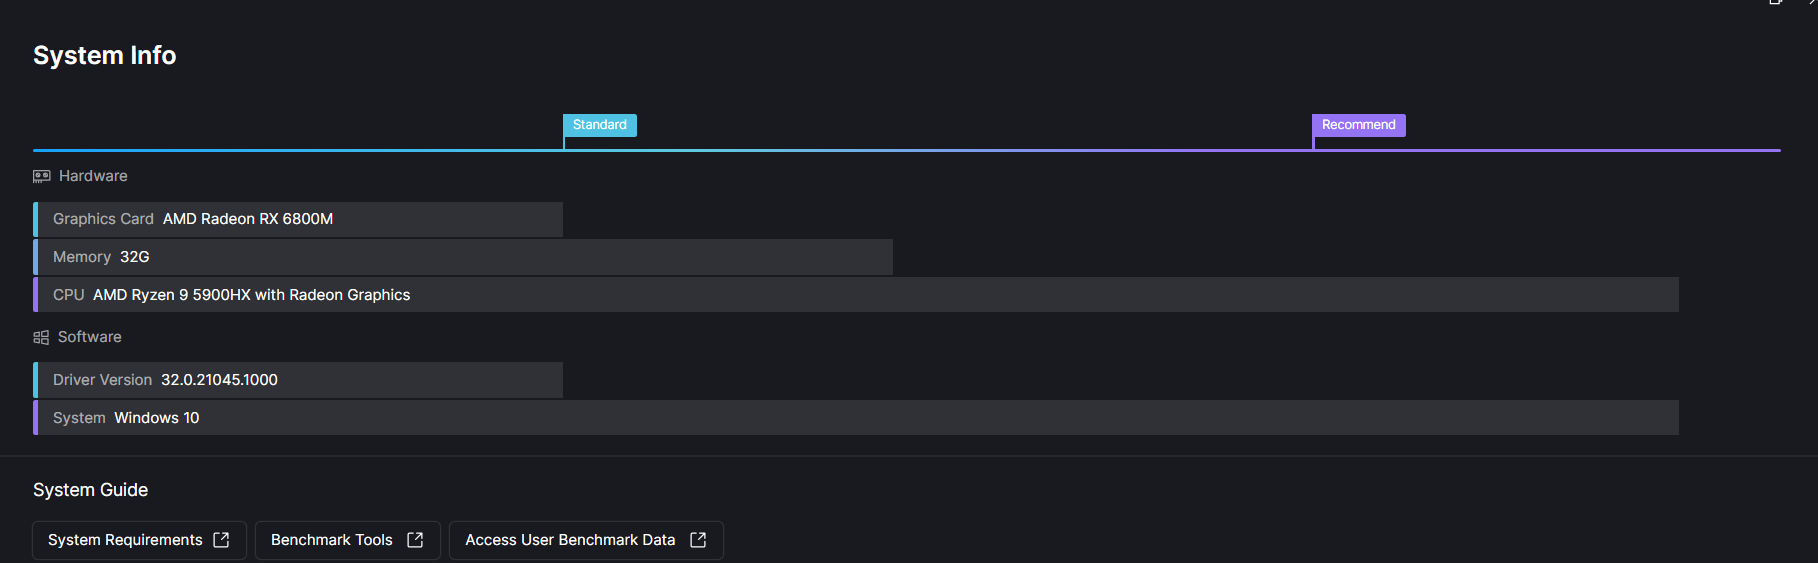Click the Memory 32G rating bar

click(x=463, y=257)
